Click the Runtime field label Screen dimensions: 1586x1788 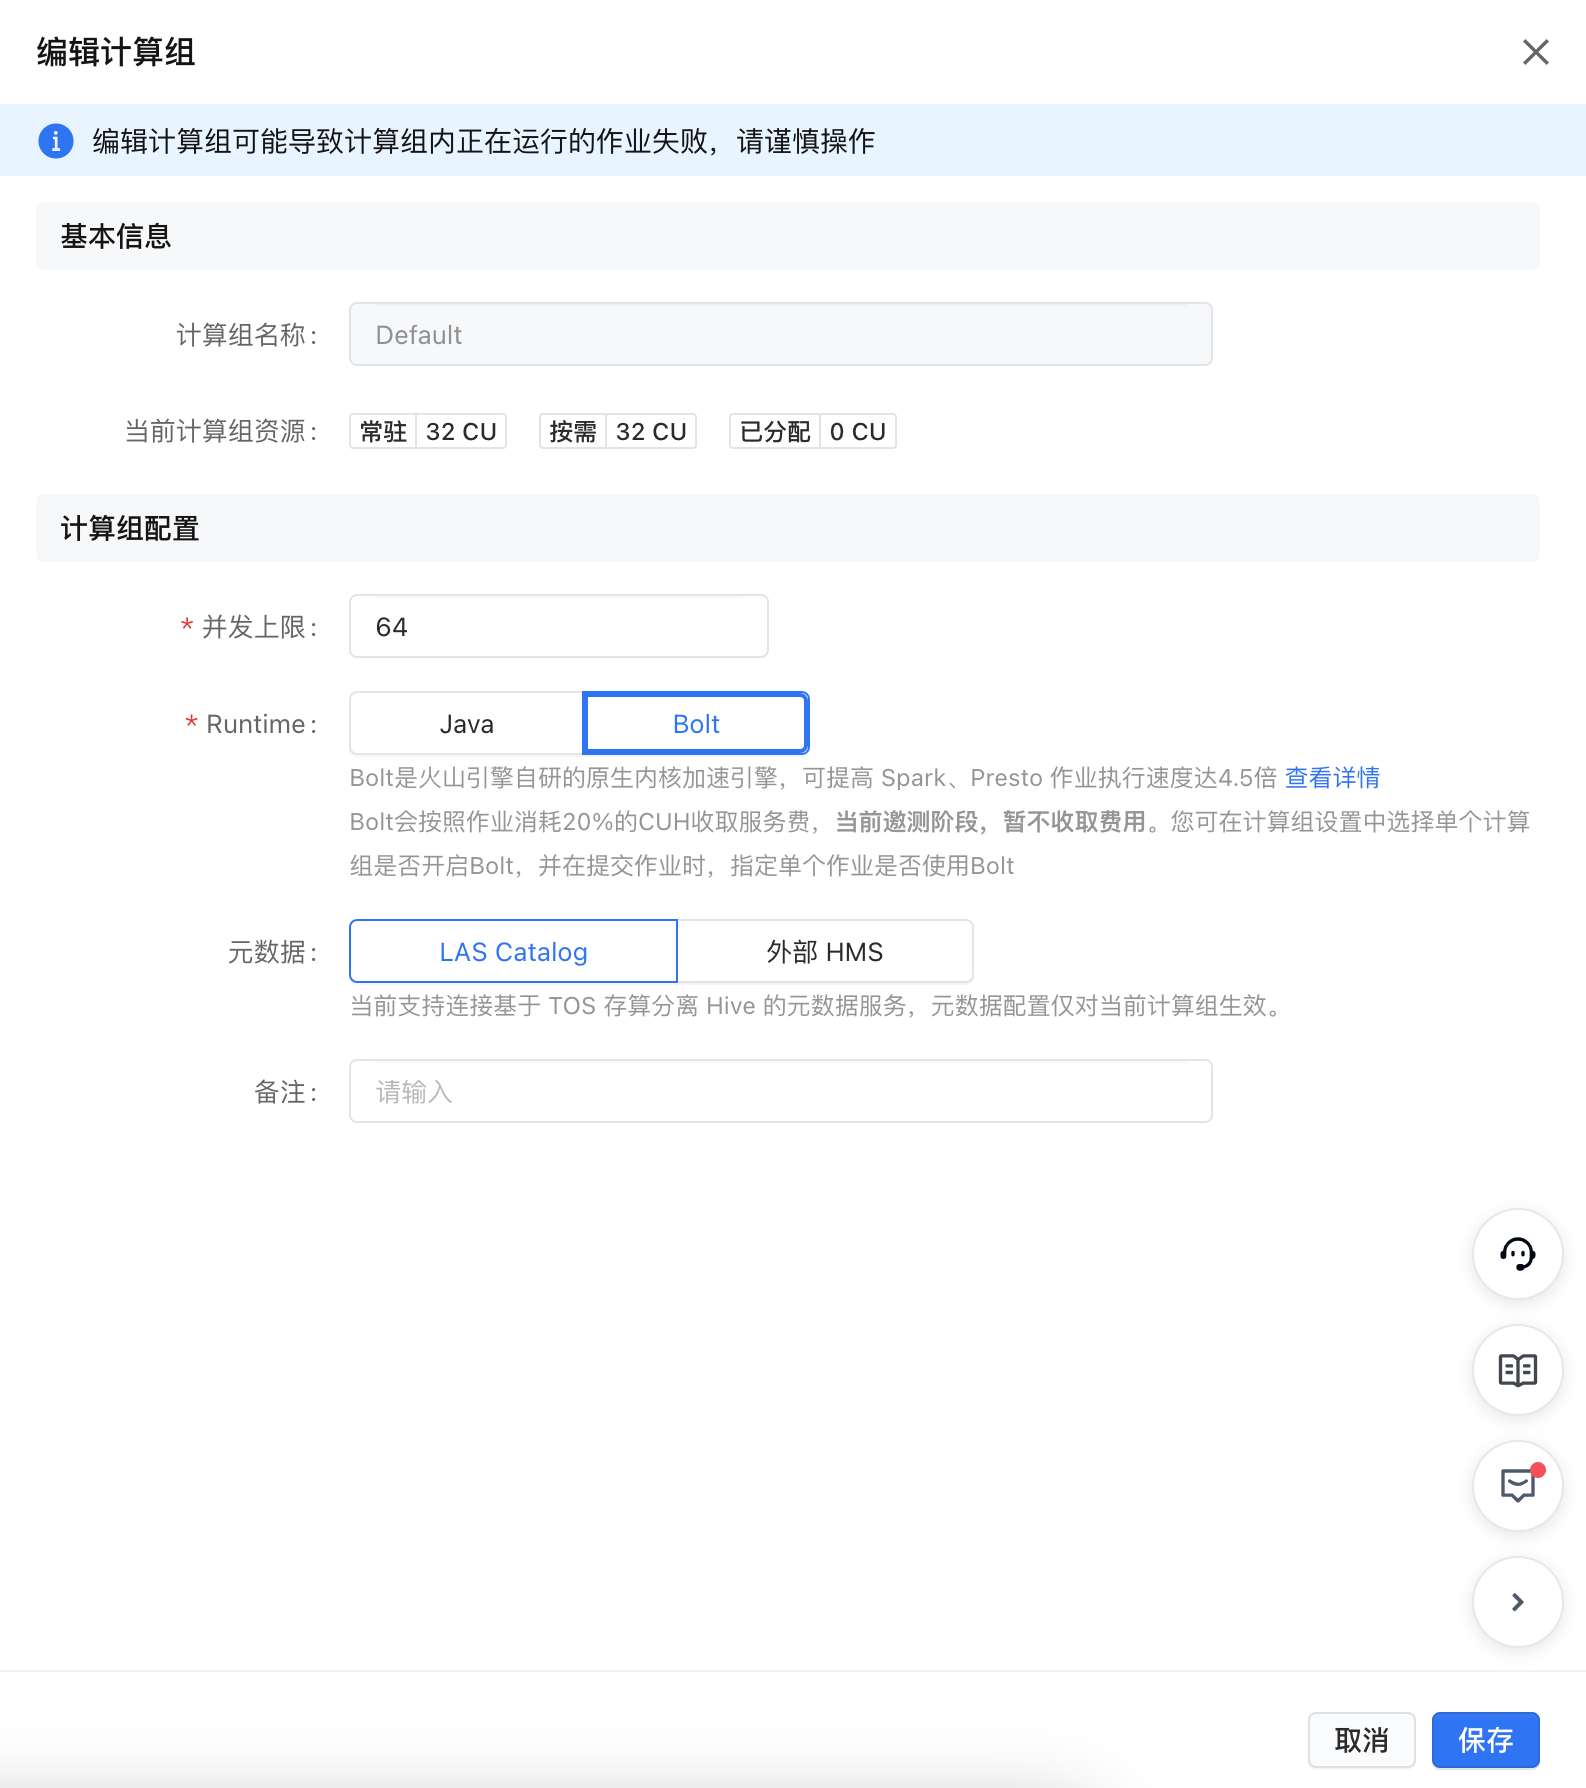[x=255, y=723]
